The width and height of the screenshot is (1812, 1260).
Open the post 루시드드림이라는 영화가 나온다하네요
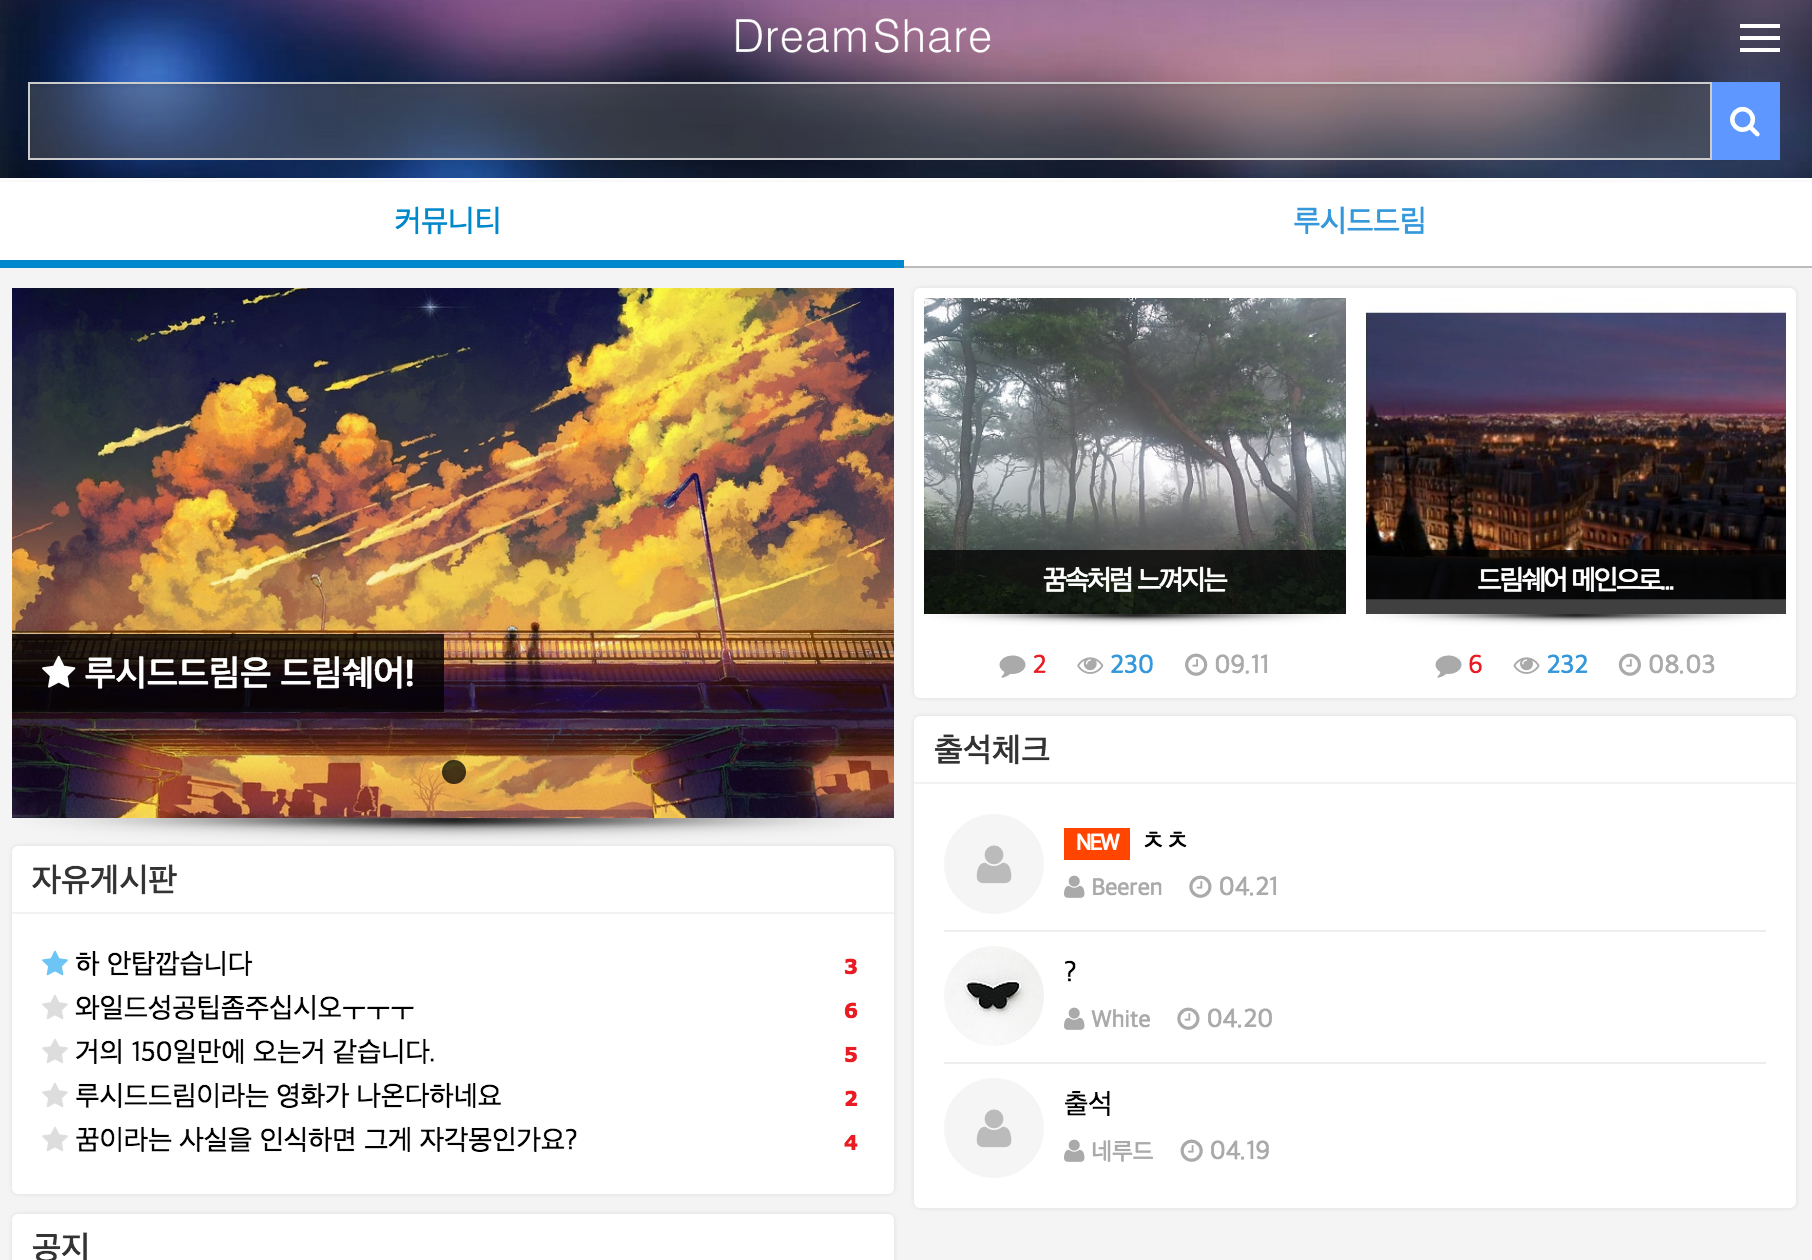coord(289,1095)
